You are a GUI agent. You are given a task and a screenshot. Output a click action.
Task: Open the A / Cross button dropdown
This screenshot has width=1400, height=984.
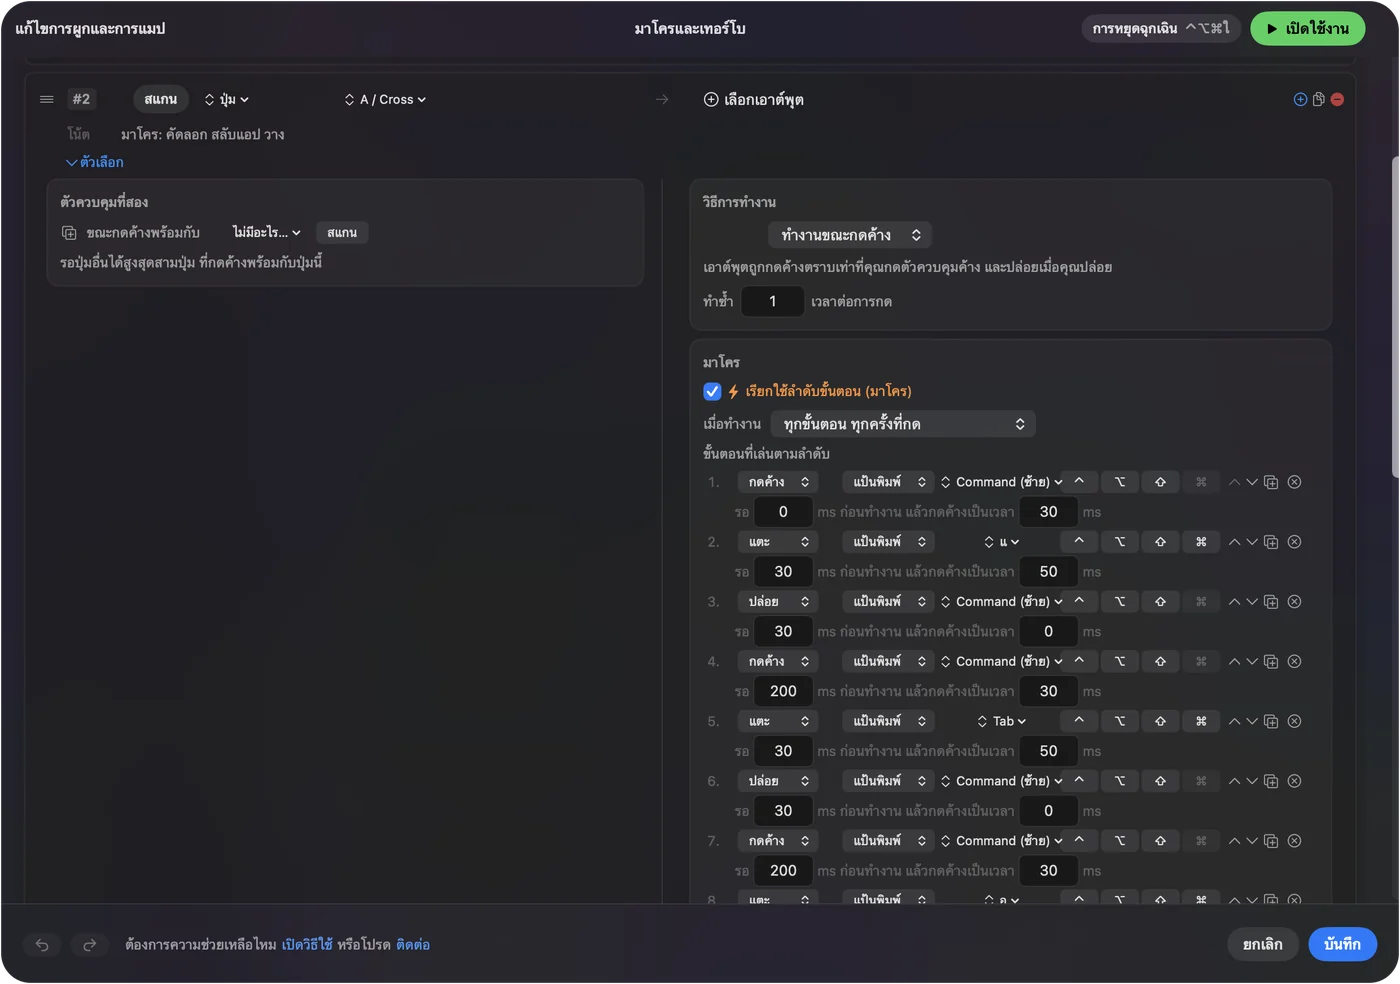[385, 99]
